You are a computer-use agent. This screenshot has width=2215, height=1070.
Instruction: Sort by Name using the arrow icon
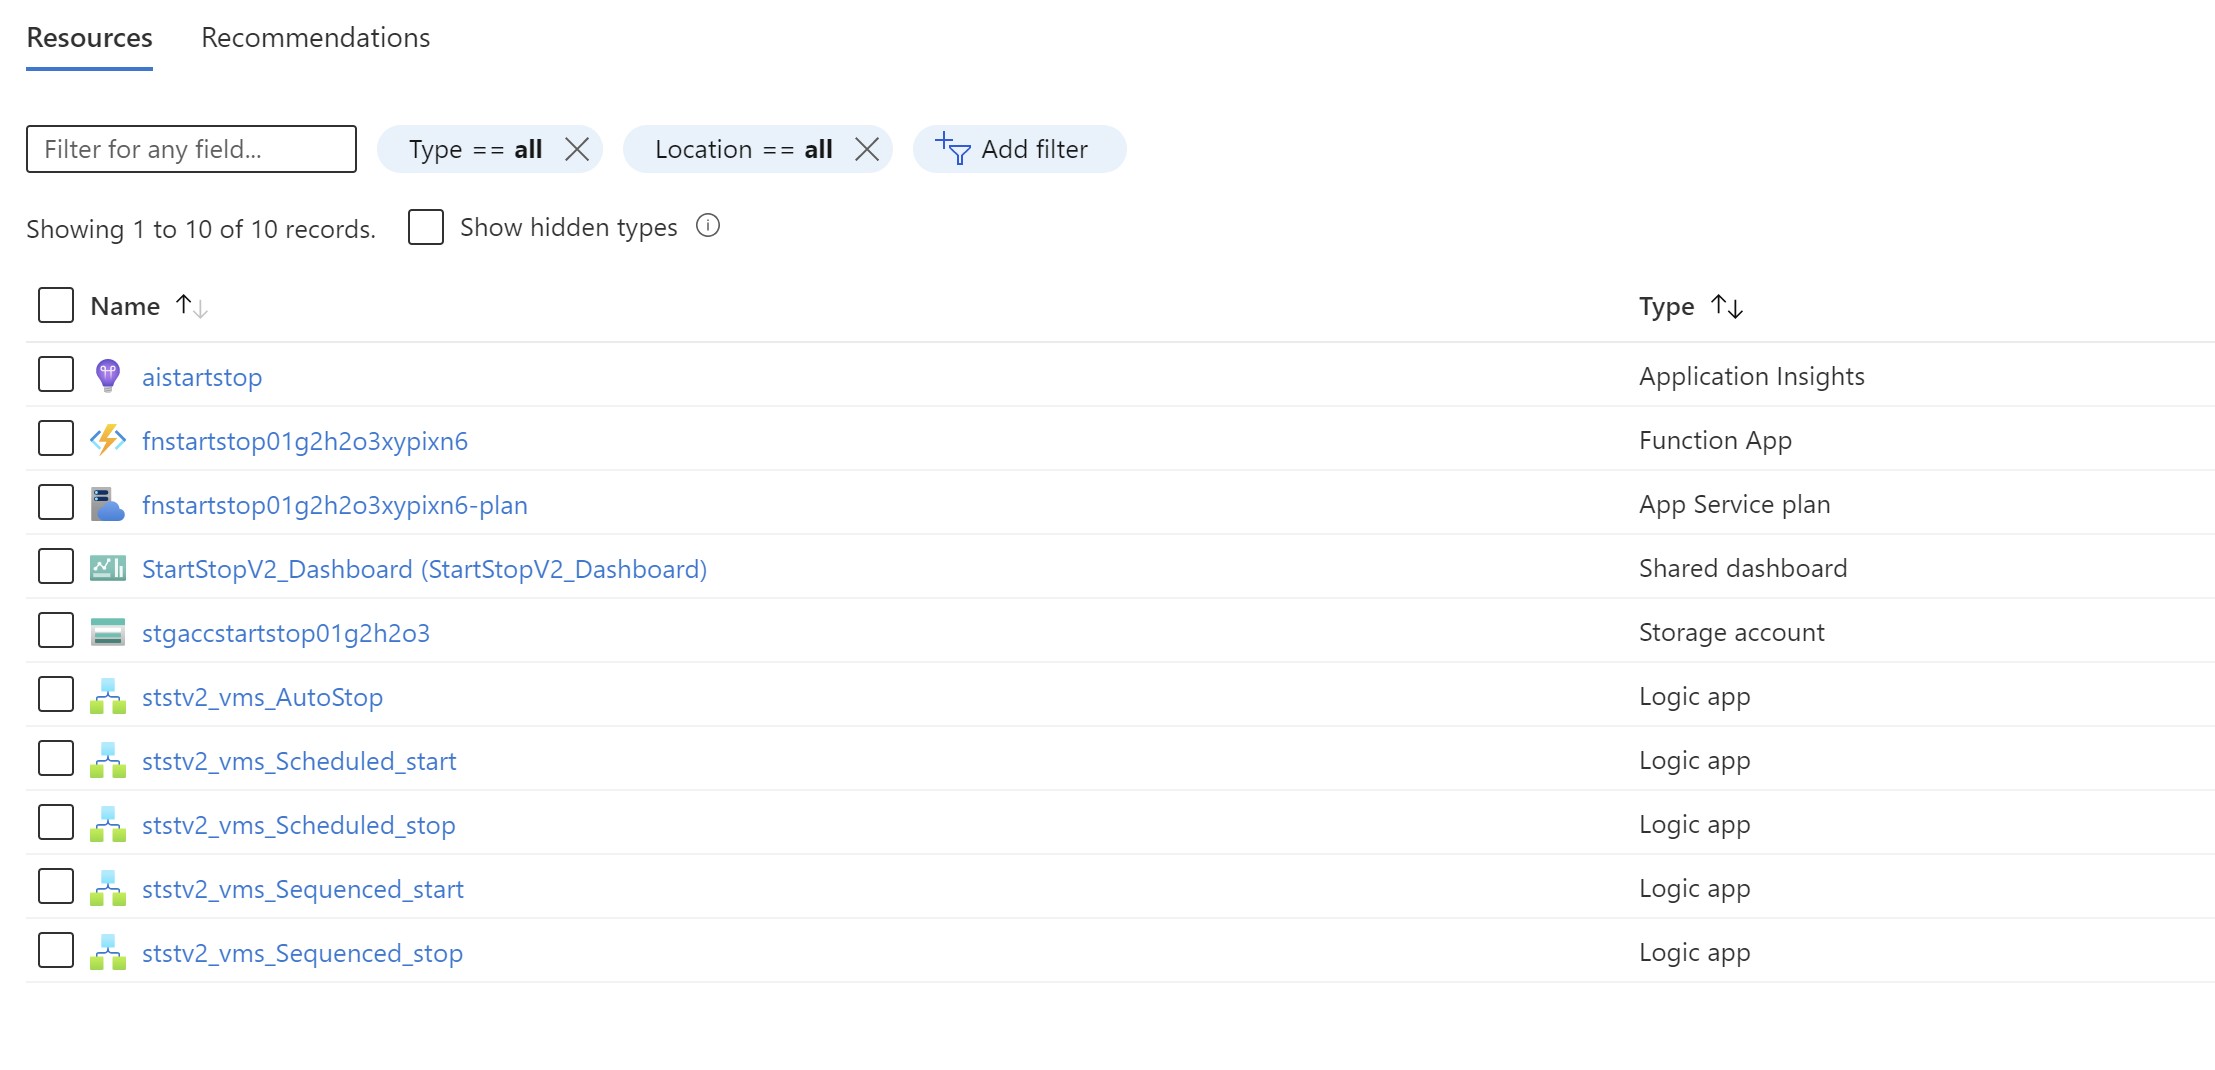click(191, 306)
